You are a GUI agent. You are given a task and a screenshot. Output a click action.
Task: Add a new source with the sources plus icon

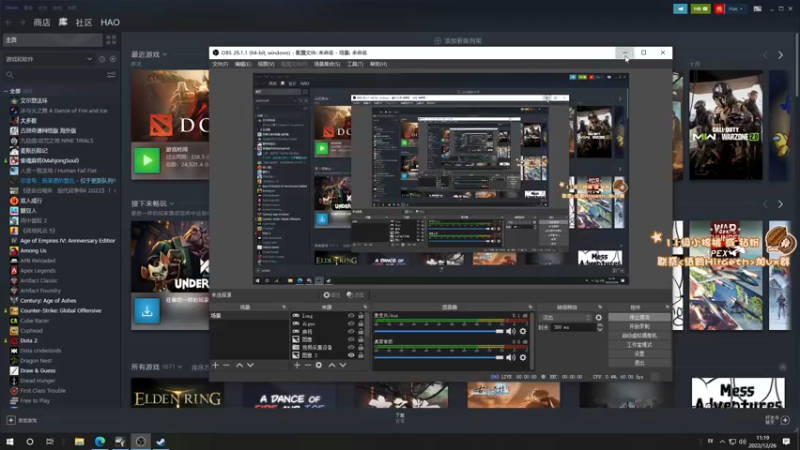pyautogui.click(x=297, y=365)
